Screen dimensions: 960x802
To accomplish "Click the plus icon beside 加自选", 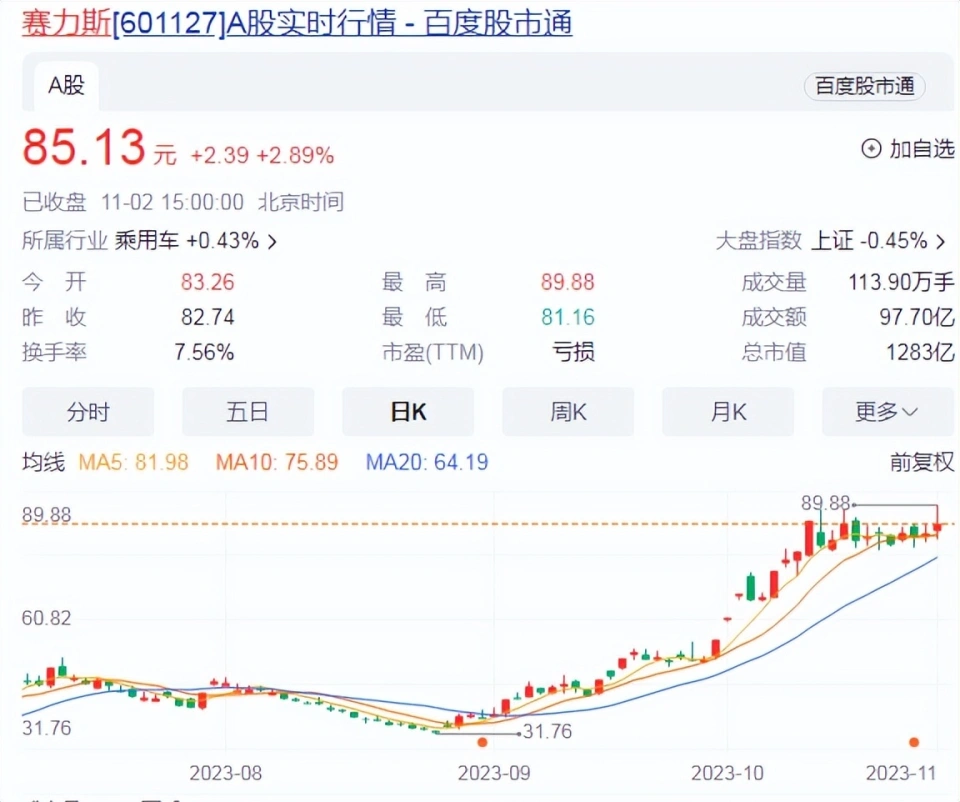I will pyautogui.click(x=871, y=149).
